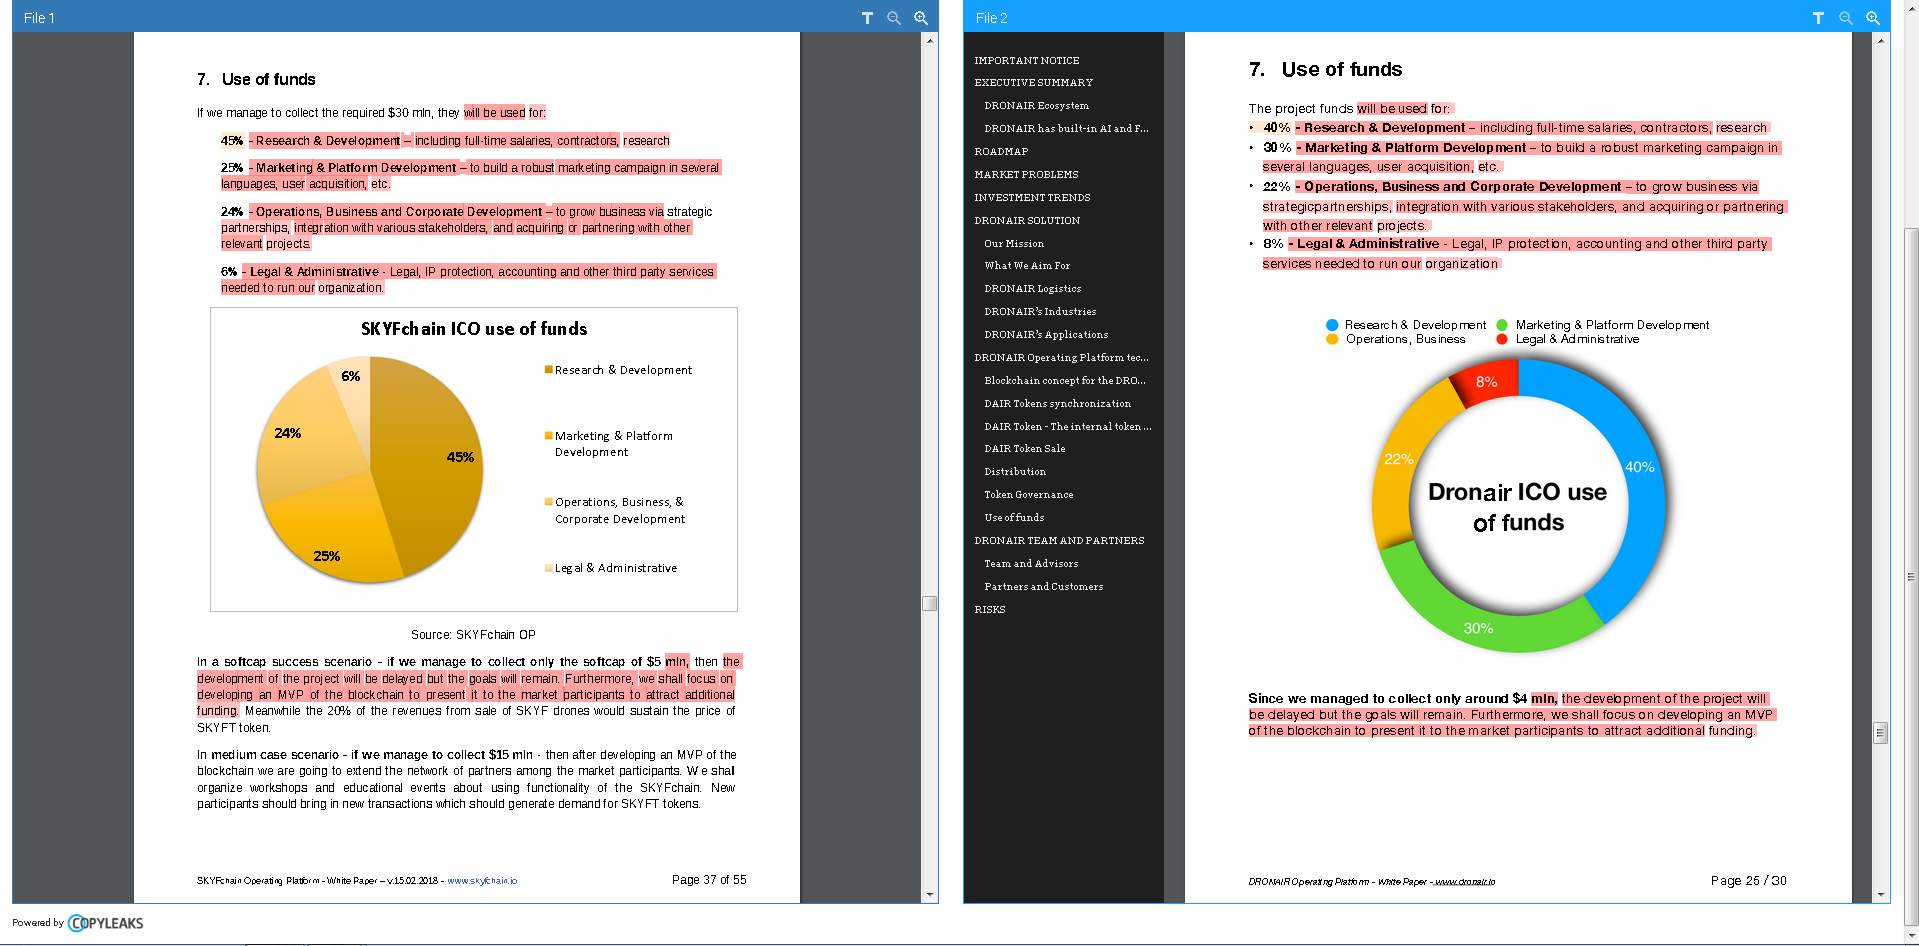Click the red 8% segment of Dronair donut
Viewport: 1919px width, 946px height.
point(1488,382)
